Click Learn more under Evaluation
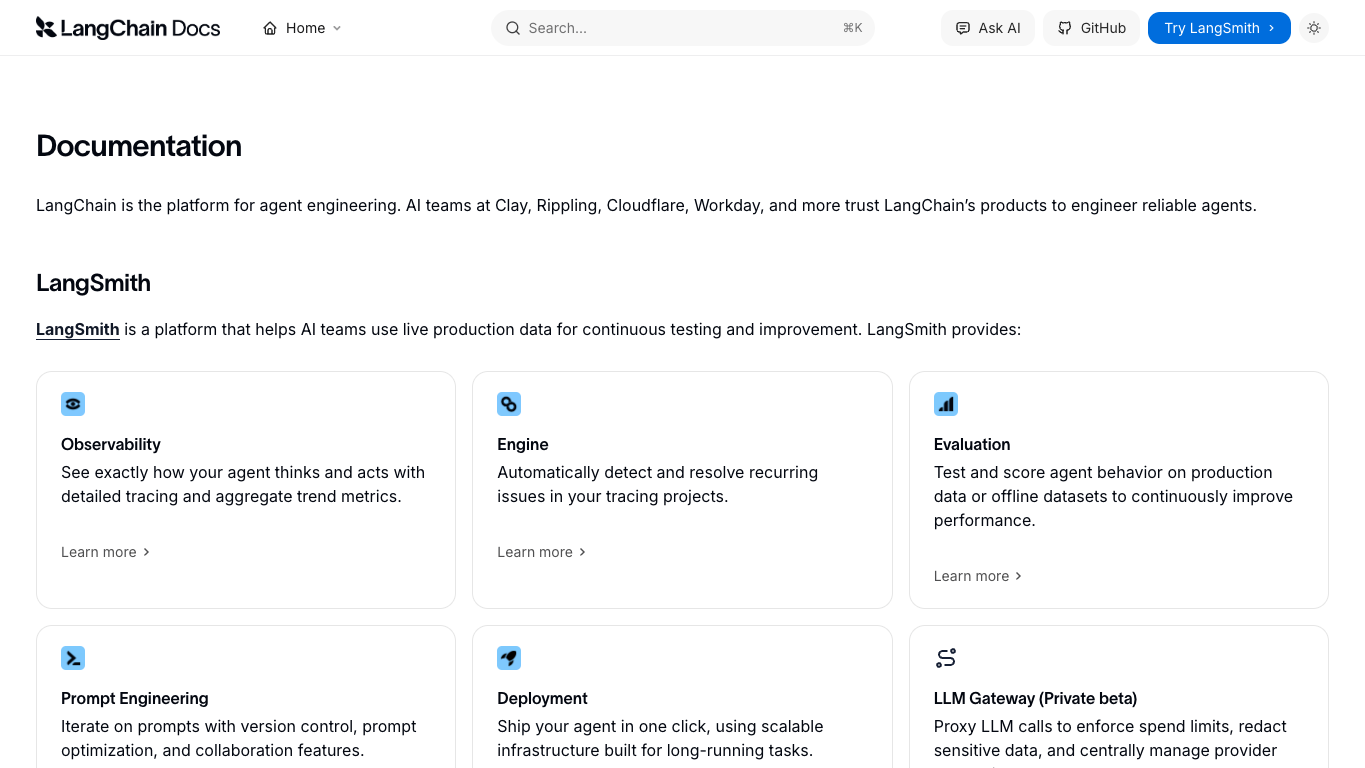Viewport: 1365px width, 768px height. point(978,576)
